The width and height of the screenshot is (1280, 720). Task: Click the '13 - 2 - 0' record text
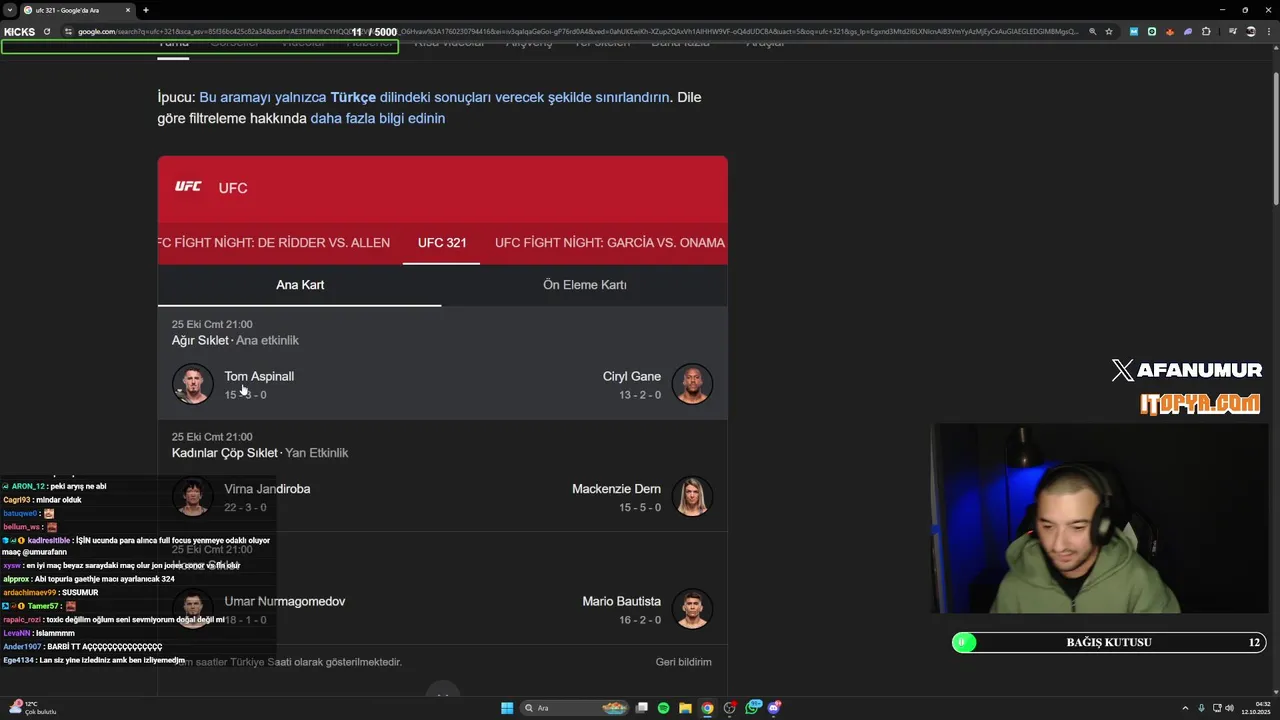point(640,395)
